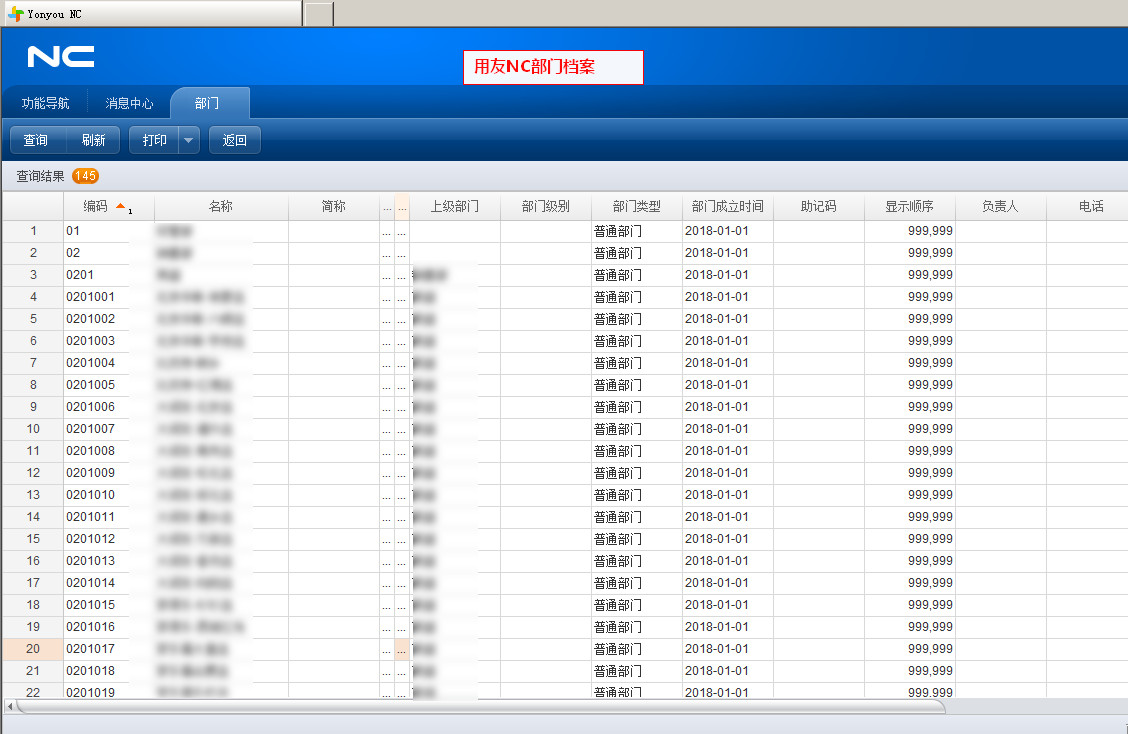Open the 消息中心 tab
Image resolution: width=1128 pixels, height=734 pixels.
130,104
